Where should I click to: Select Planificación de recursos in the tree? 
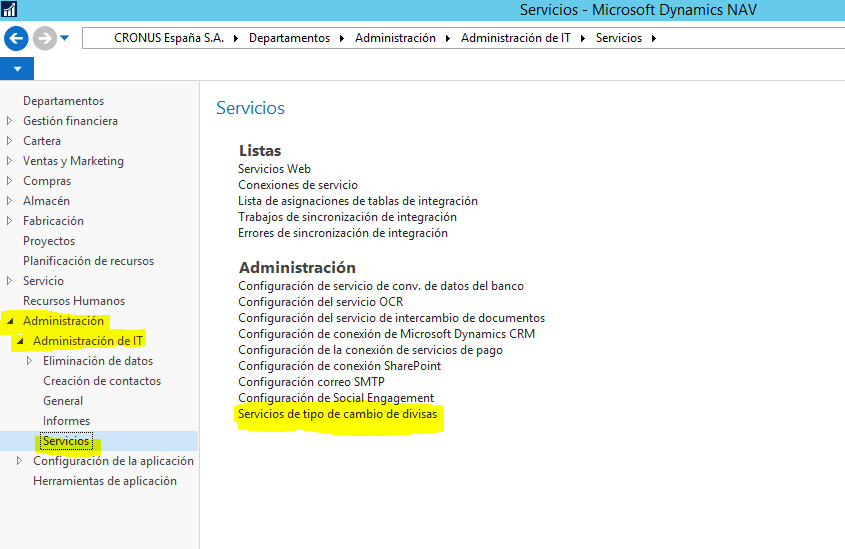click(x=88, y=261)
